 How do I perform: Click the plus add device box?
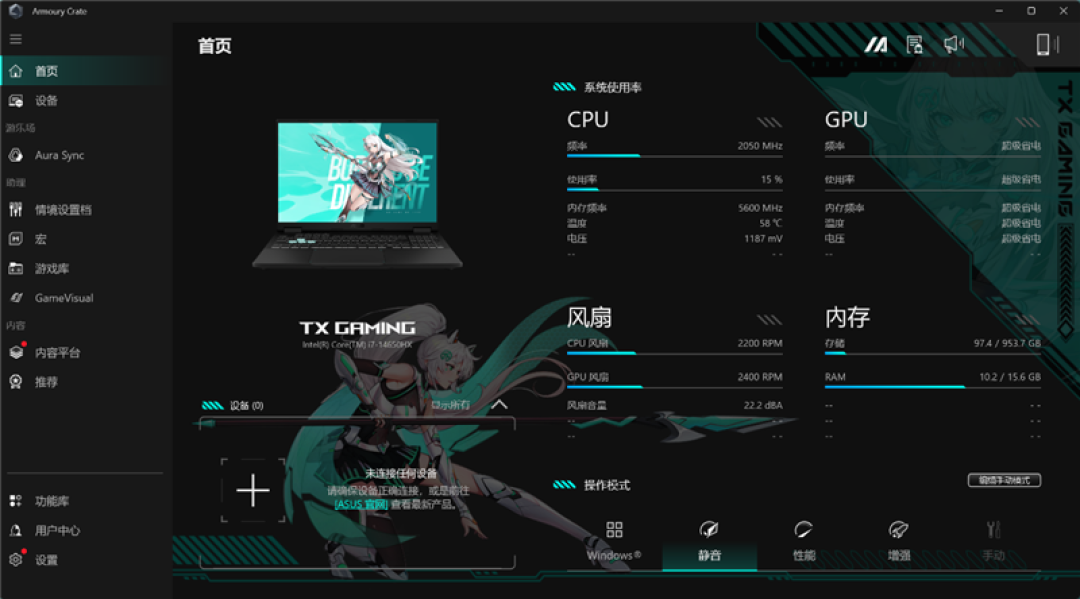(253, 490)
